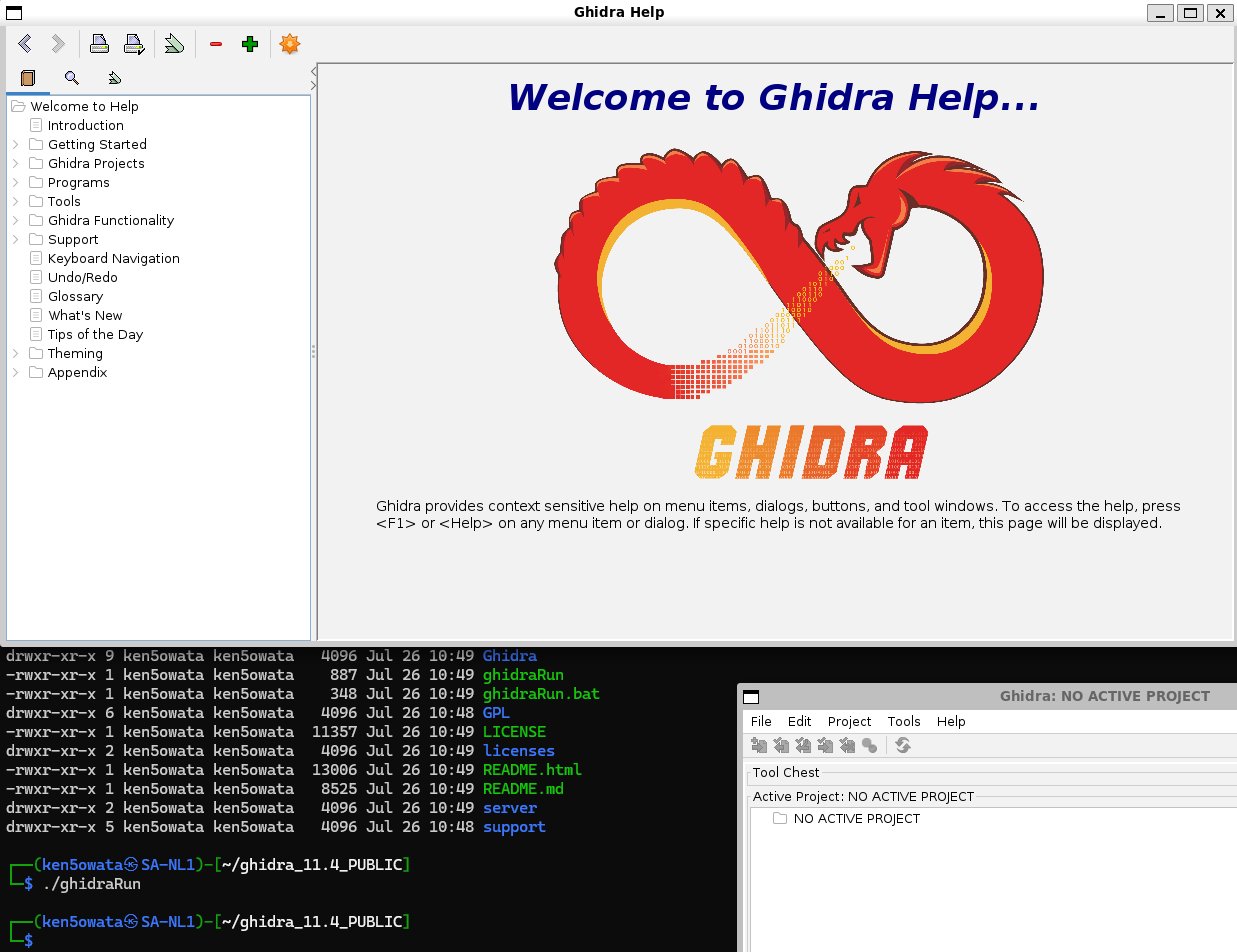Open the Undo/Redo help page
Viewport: 1237px width, 952px height.
tap(83, 277)
